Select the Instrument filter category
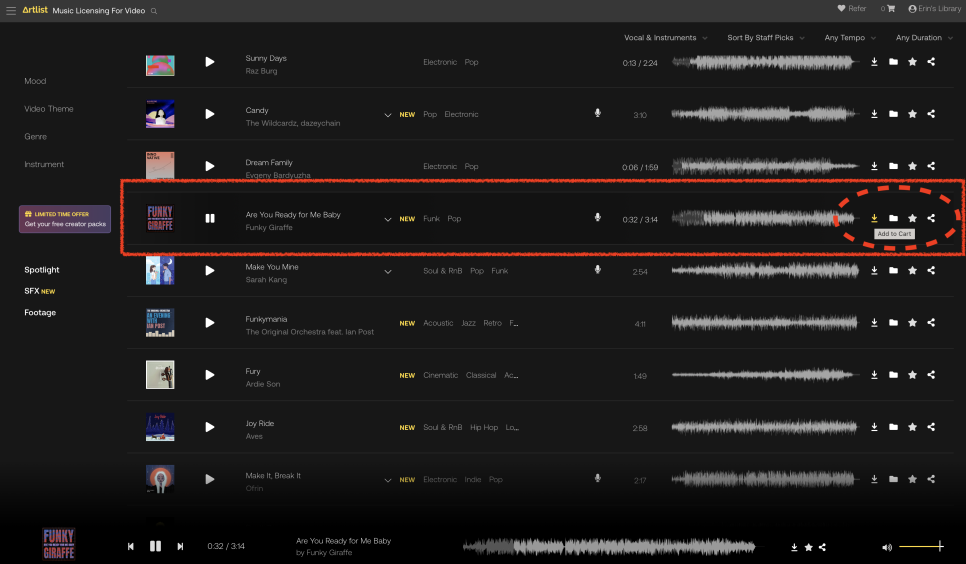The height and width of the screenshot is (564, 966). tap(44, 164)
